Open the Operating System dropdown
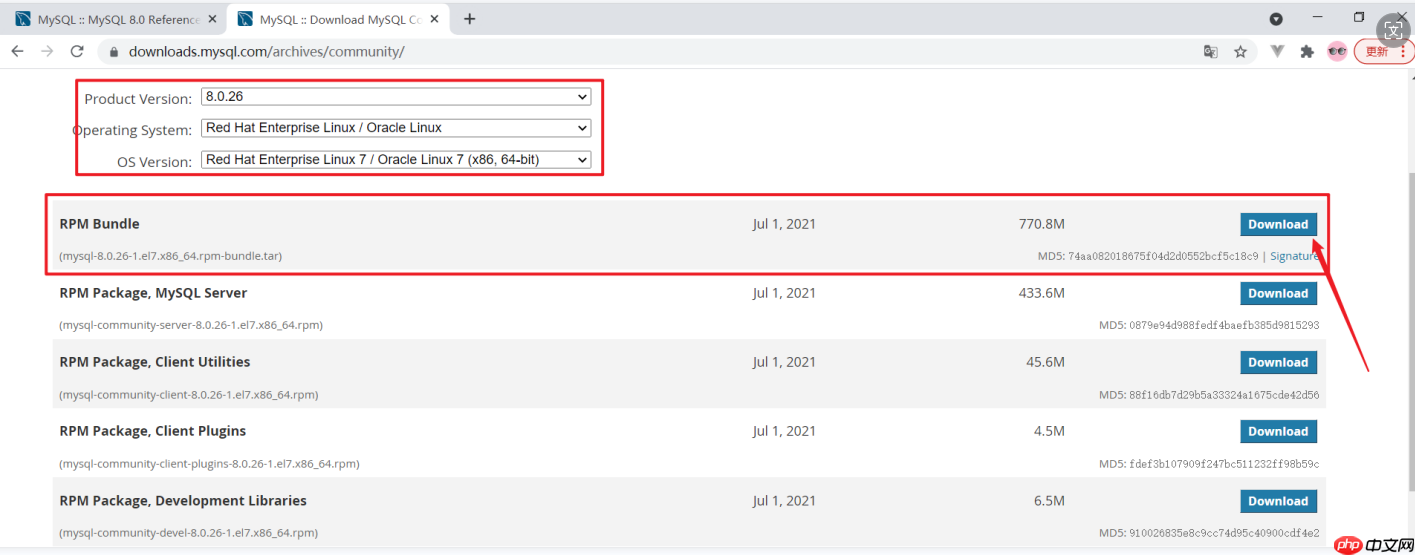The height and width of the screenshot is (555, 1415). [396, 128]
